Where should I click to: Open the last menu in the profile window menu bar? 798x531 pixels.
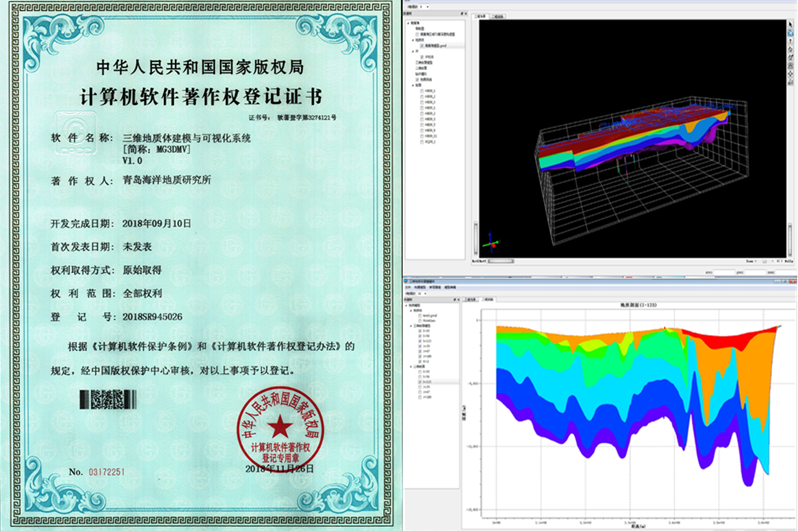(x=450, y=287)
